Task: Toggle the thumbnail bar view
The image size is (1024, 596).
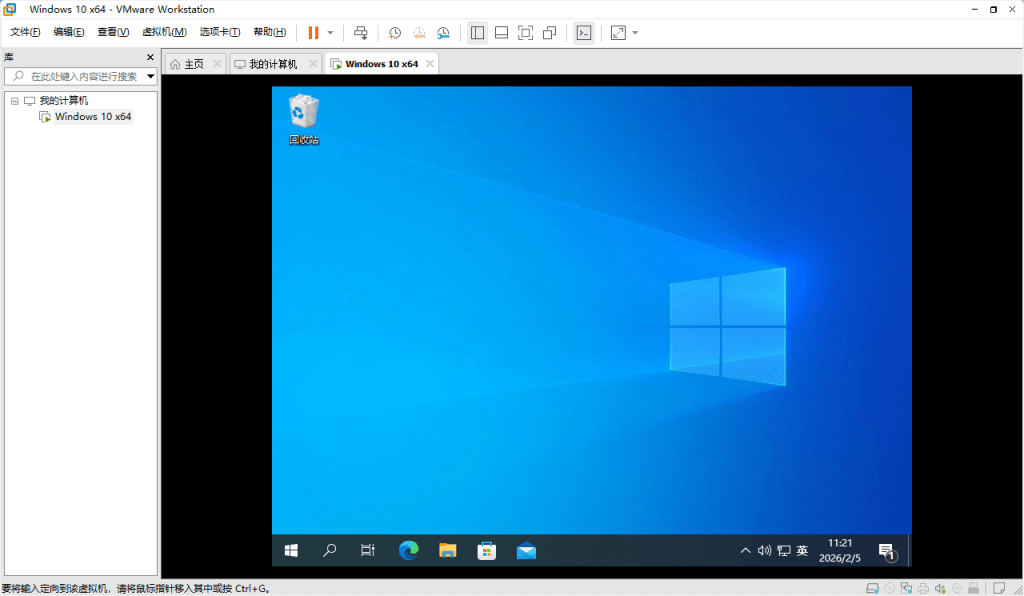Action: (x=502, y=33)
